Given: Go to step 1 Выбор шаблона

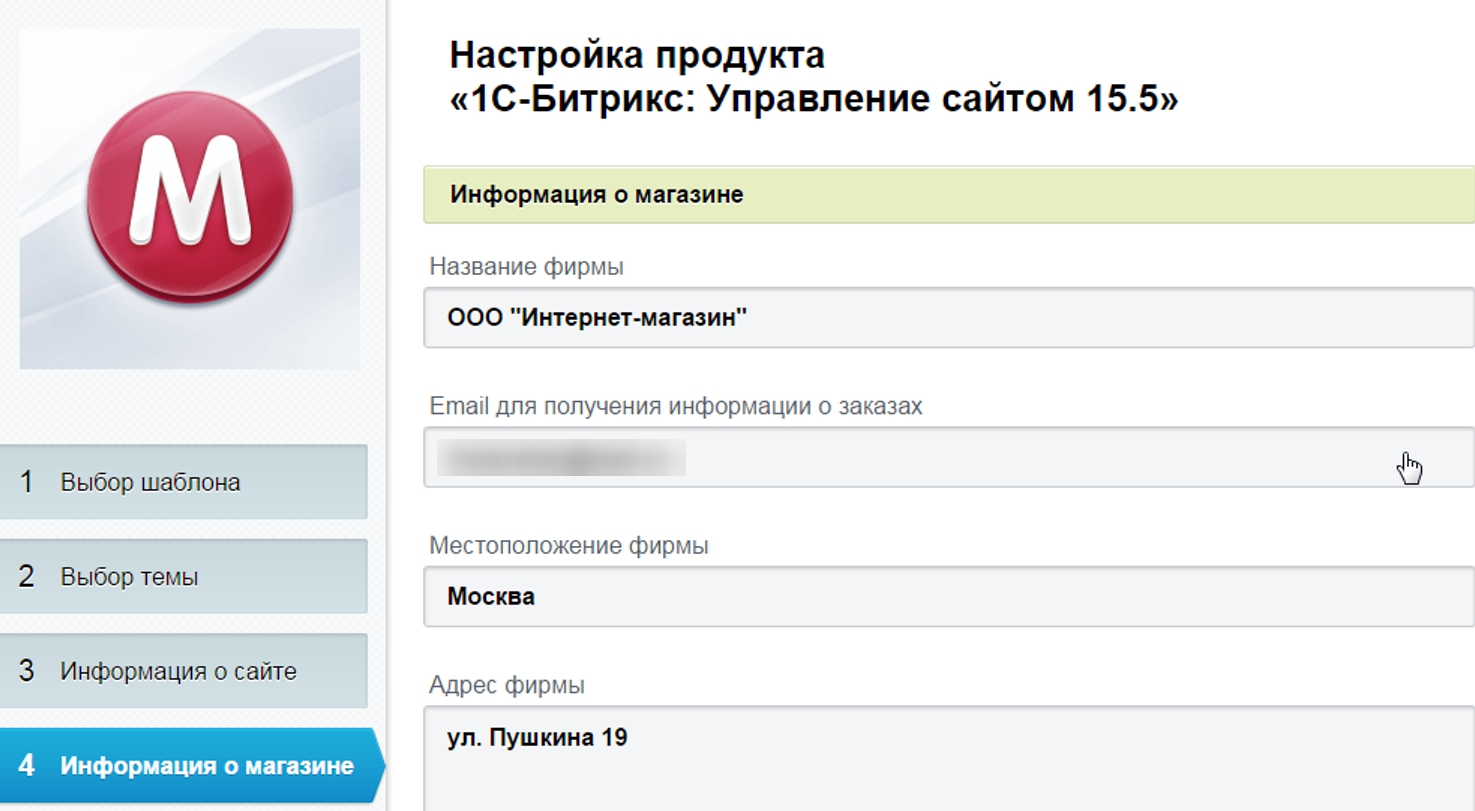Looking at the screenshot, I should [x=183, y=482].
